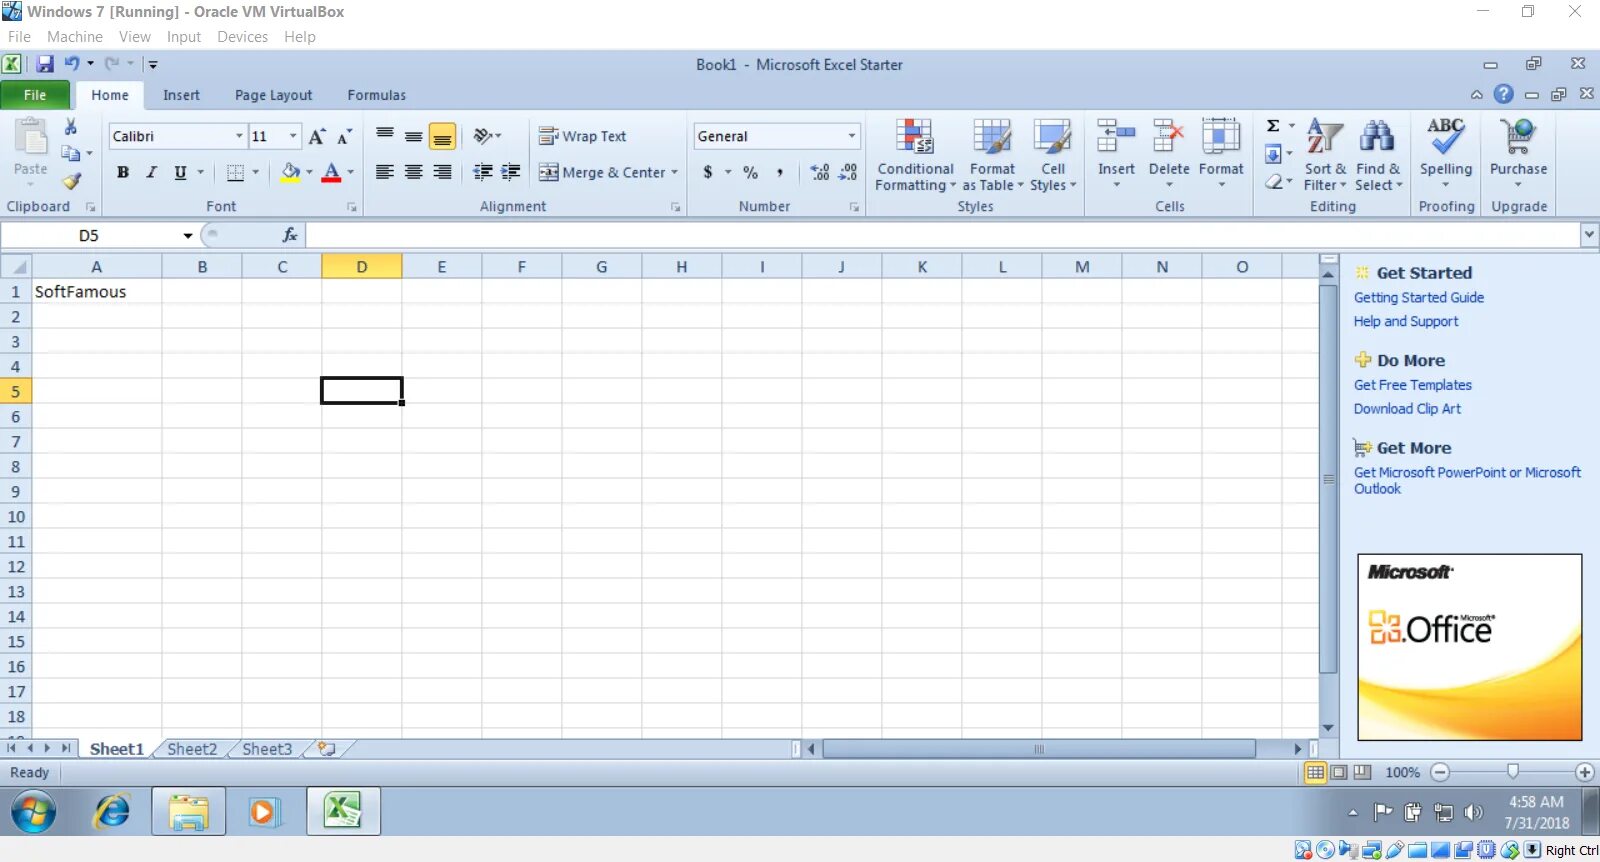This screenshot has height=862, width=1600.
Task: Increase font size with Grow Font icon
Action: click(317, 136)
